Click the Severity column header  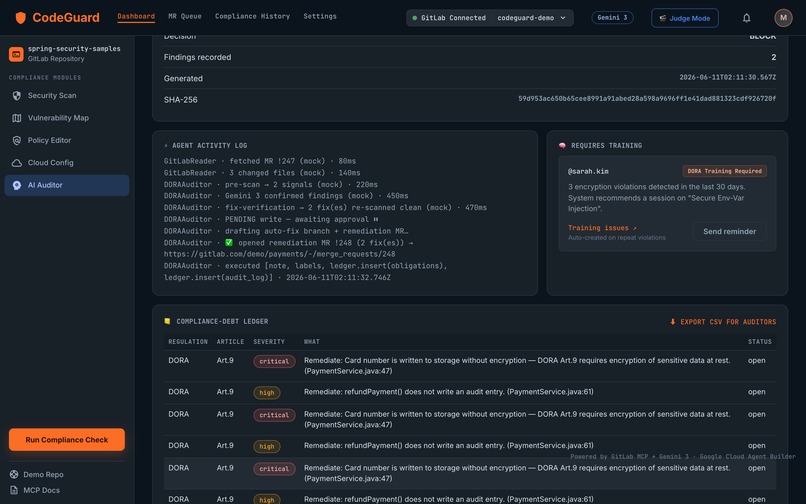tap(269, 341)
